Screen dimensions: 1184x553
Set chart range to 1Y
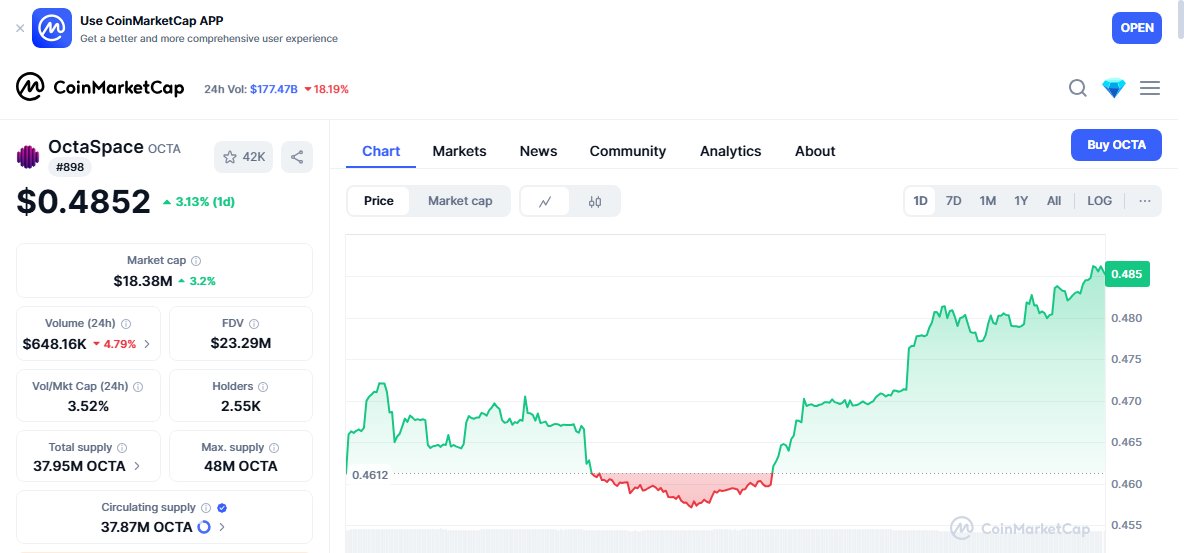[x=1021, y=201]
